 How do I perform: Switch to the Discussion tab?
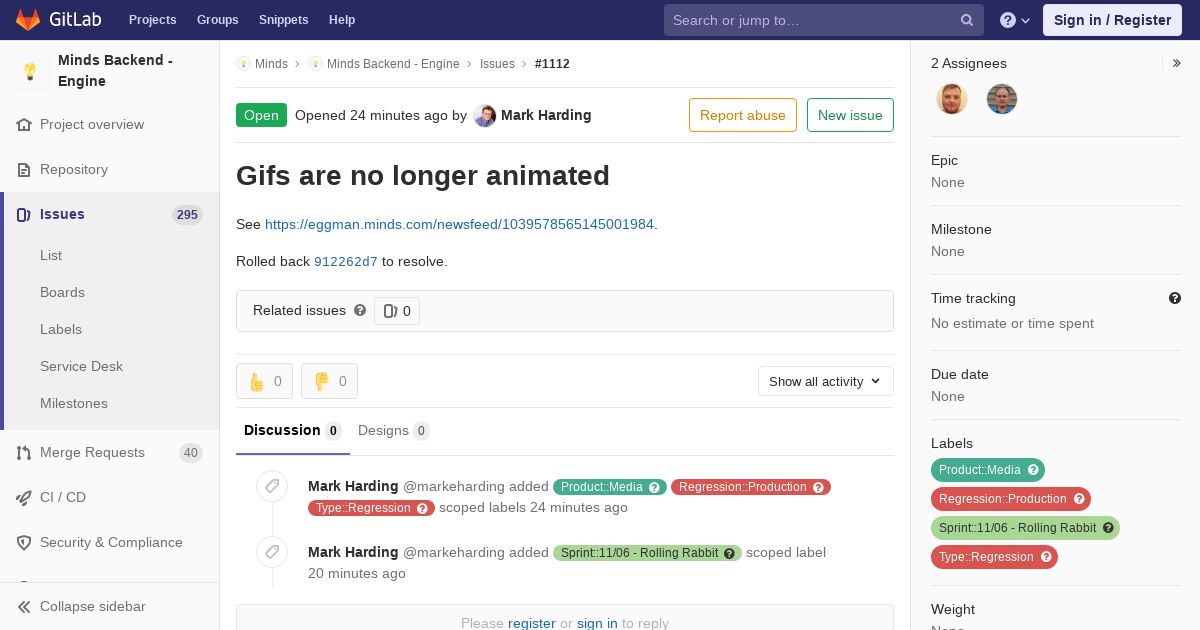293,431
